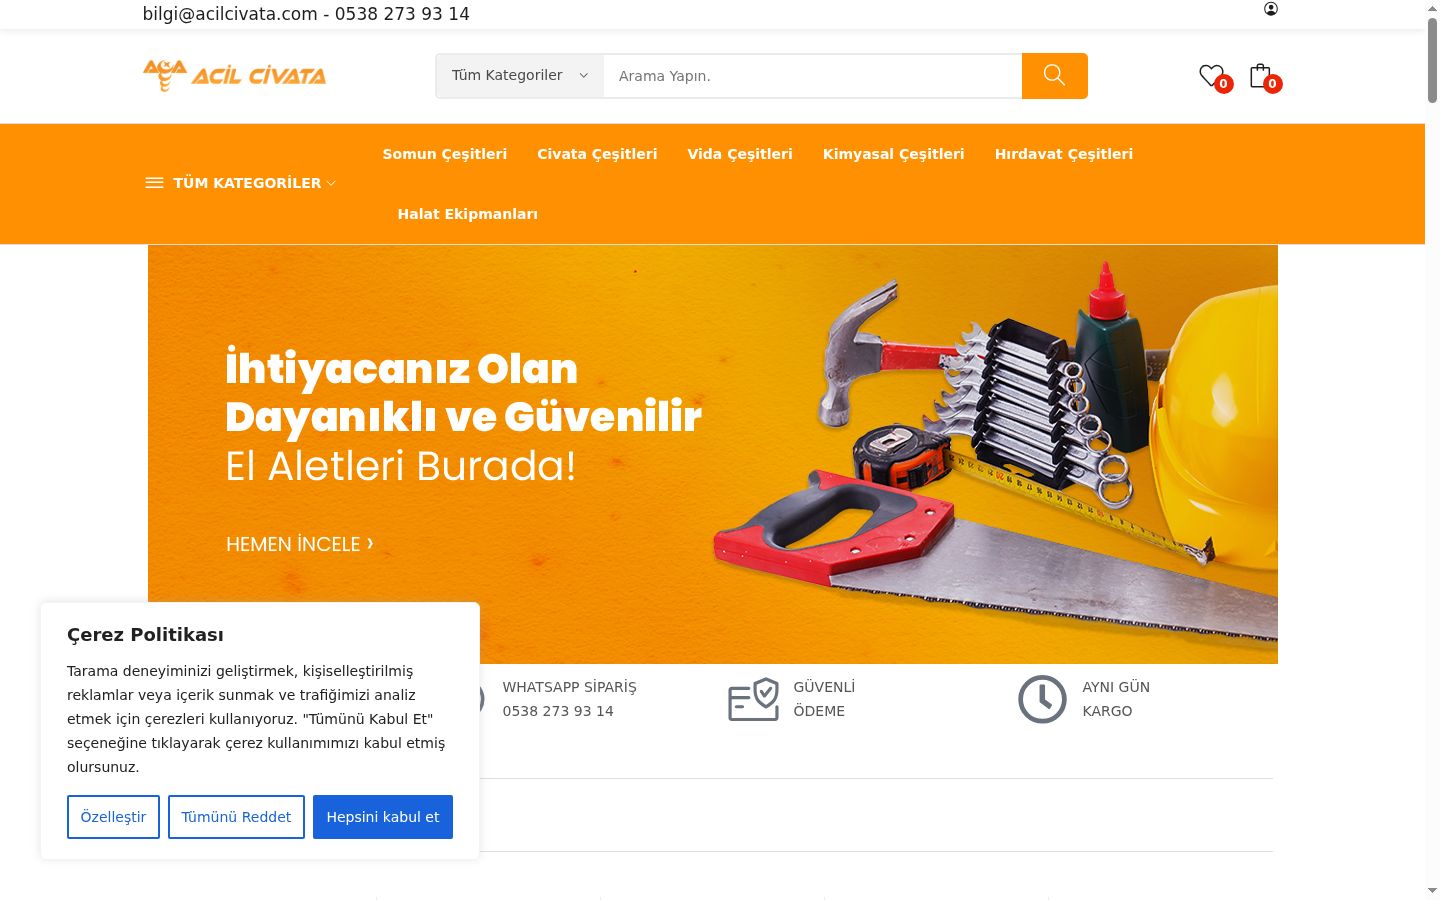This screenshot has width=1440, height=900.
Task: Click the Hepsini kabul et button
Action: (383, 817)
